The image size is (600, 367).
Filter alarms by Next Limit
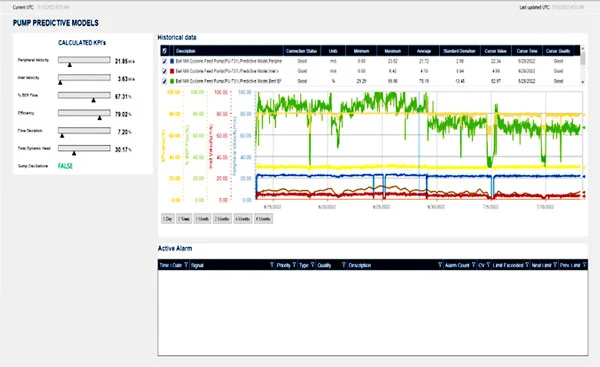[x=554, y=265]
